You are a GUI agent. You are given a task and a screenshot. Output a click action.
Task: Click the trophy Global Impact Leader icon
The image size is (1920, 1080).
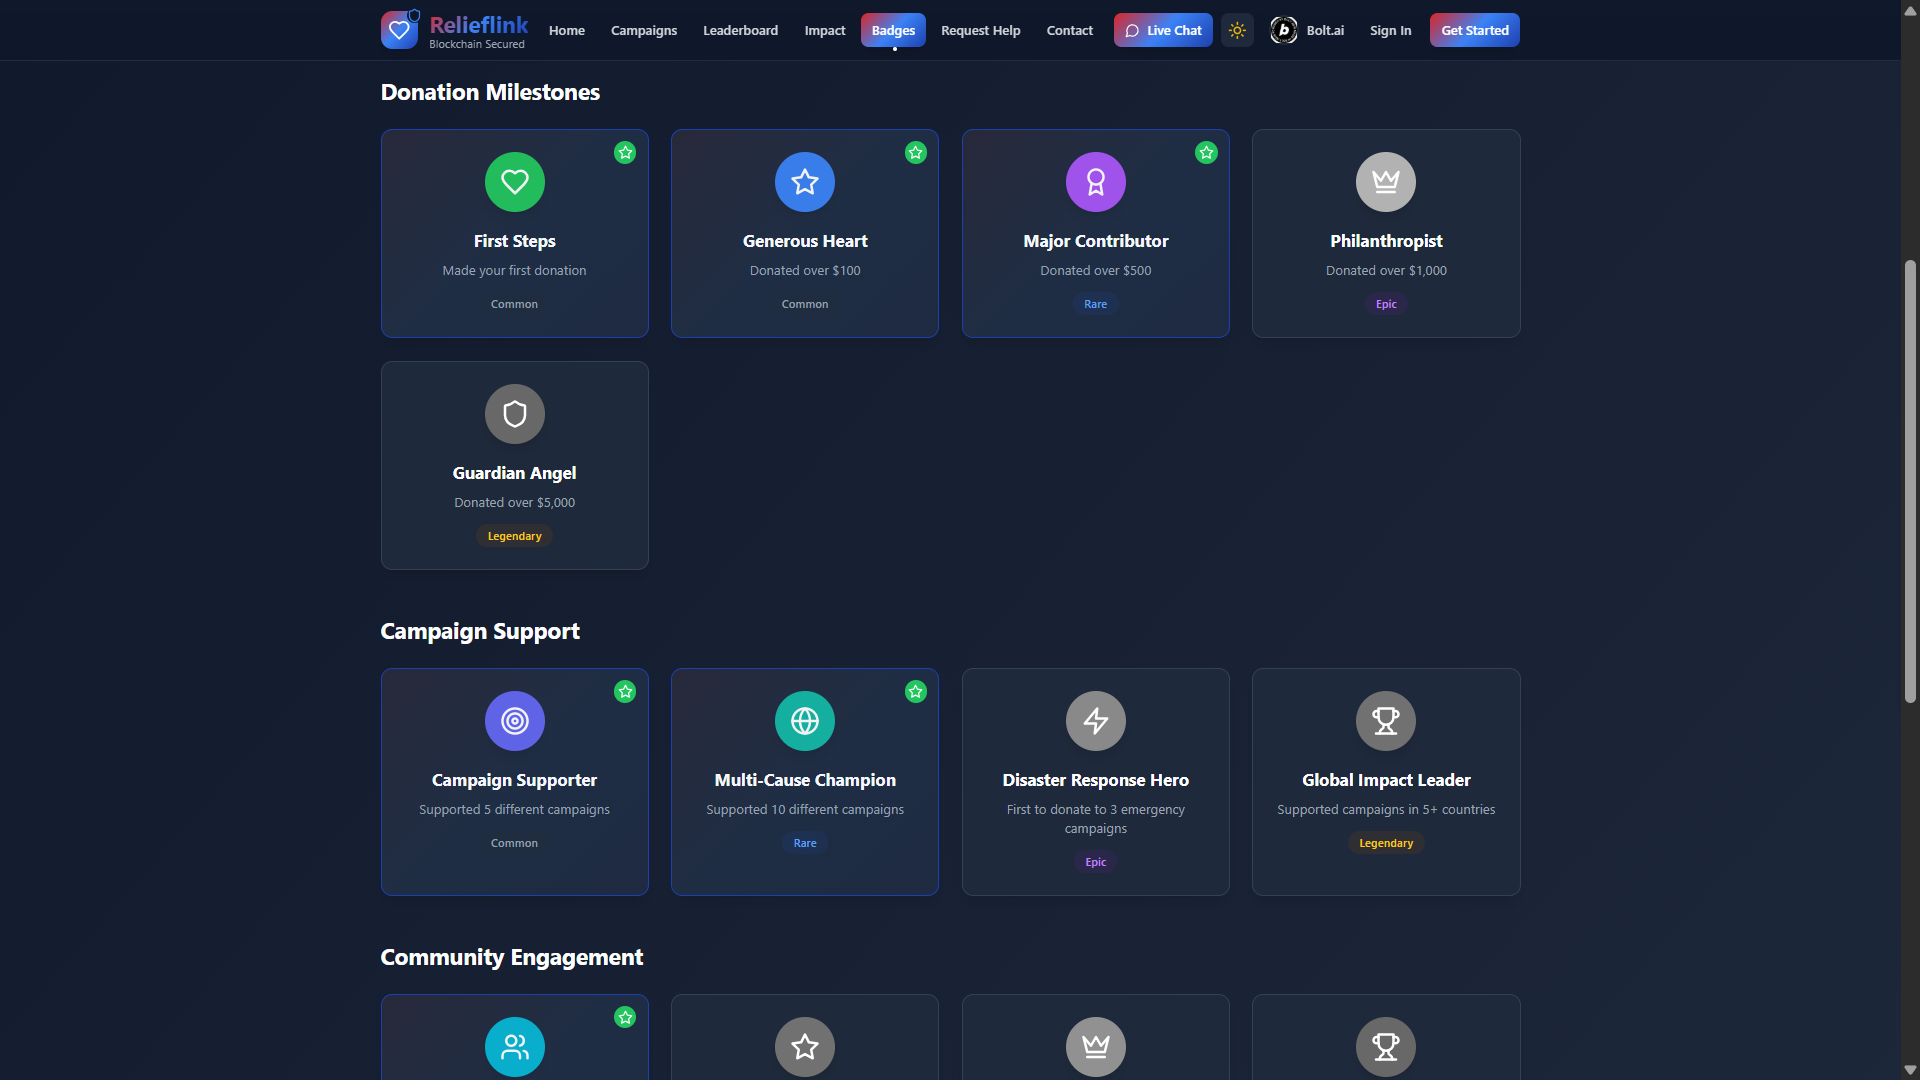point(1385,721)
